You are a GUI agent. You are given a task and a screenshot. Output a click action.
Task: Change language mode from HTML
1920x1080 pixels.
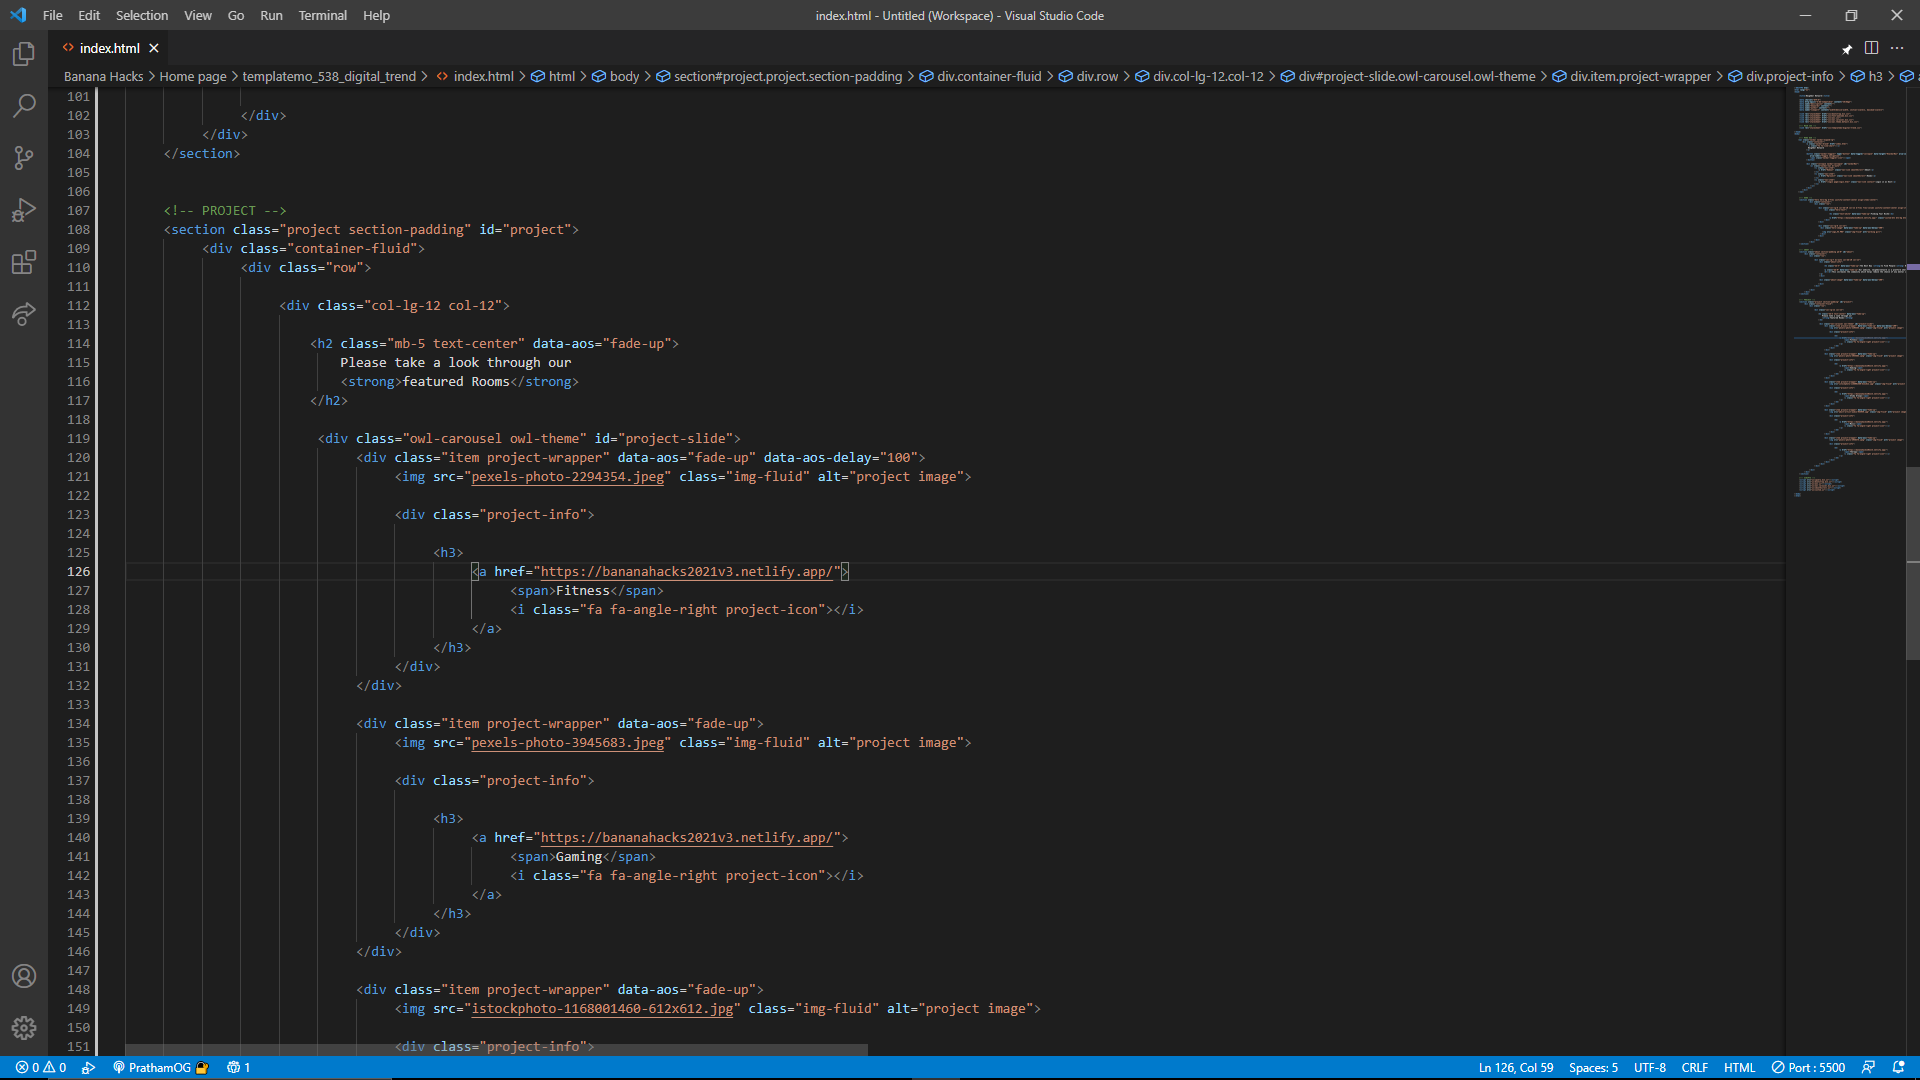(1739, 1067)
